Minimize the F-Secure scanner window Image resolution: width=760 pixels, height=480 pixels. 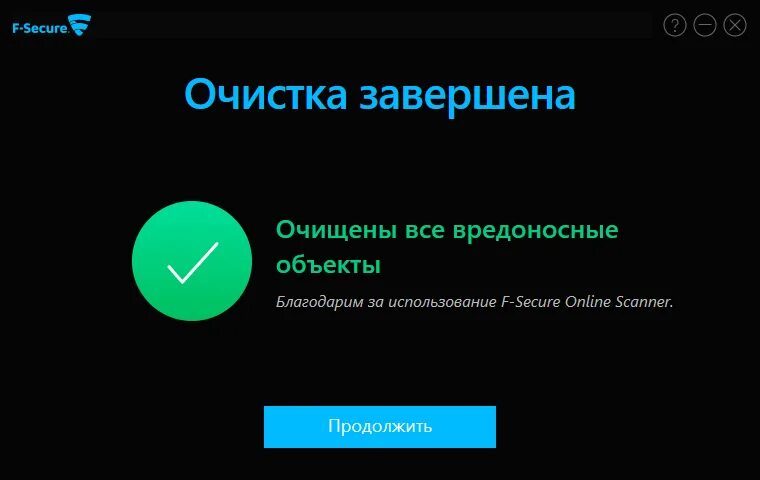point(705,25)
